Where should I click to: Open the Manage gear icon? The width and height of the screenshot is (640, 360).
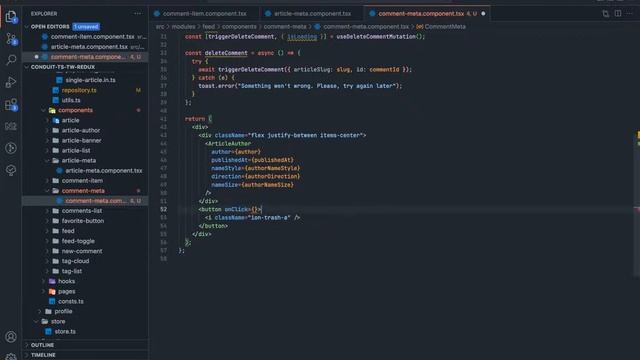point(11,357)
